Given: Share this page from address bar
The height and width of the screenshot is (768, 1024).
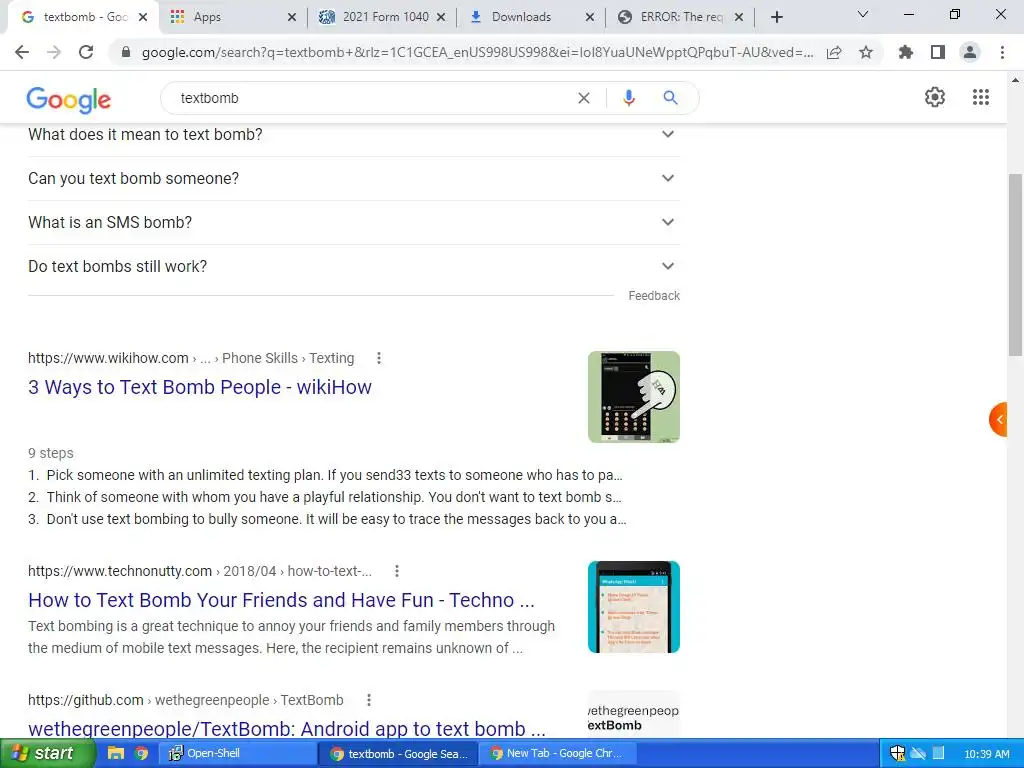Looking at the screenshot, I should coord(834,52).
